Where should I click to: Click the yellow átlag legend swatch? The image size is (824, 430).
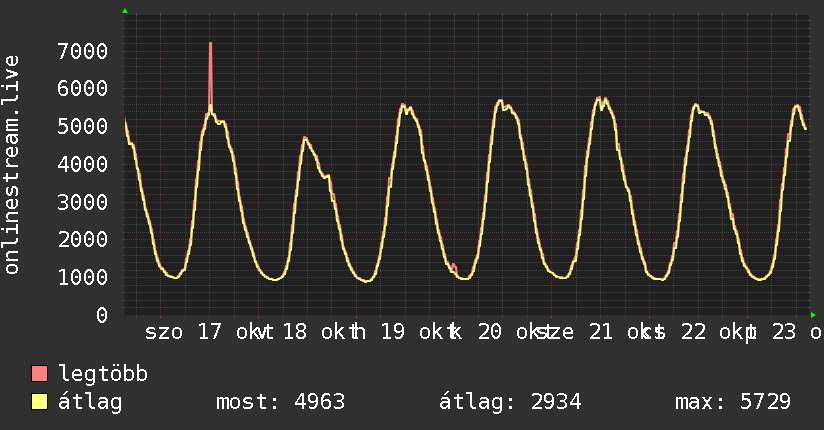(x=39, y=402)
